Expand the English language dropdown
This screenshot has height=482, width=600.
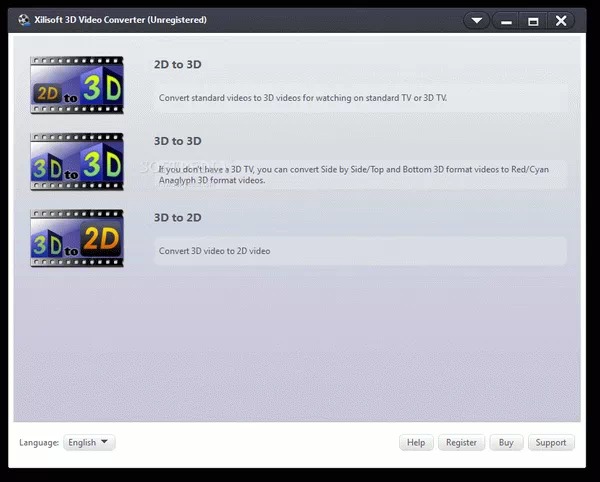(x=89, y=442)
